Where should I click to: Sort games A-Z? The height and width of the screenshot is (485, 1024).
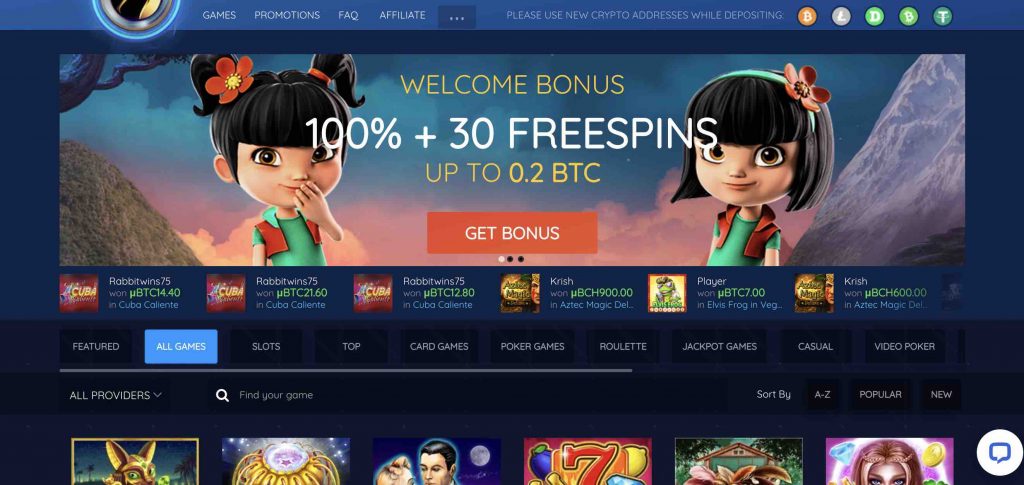(x=822, y=394)
